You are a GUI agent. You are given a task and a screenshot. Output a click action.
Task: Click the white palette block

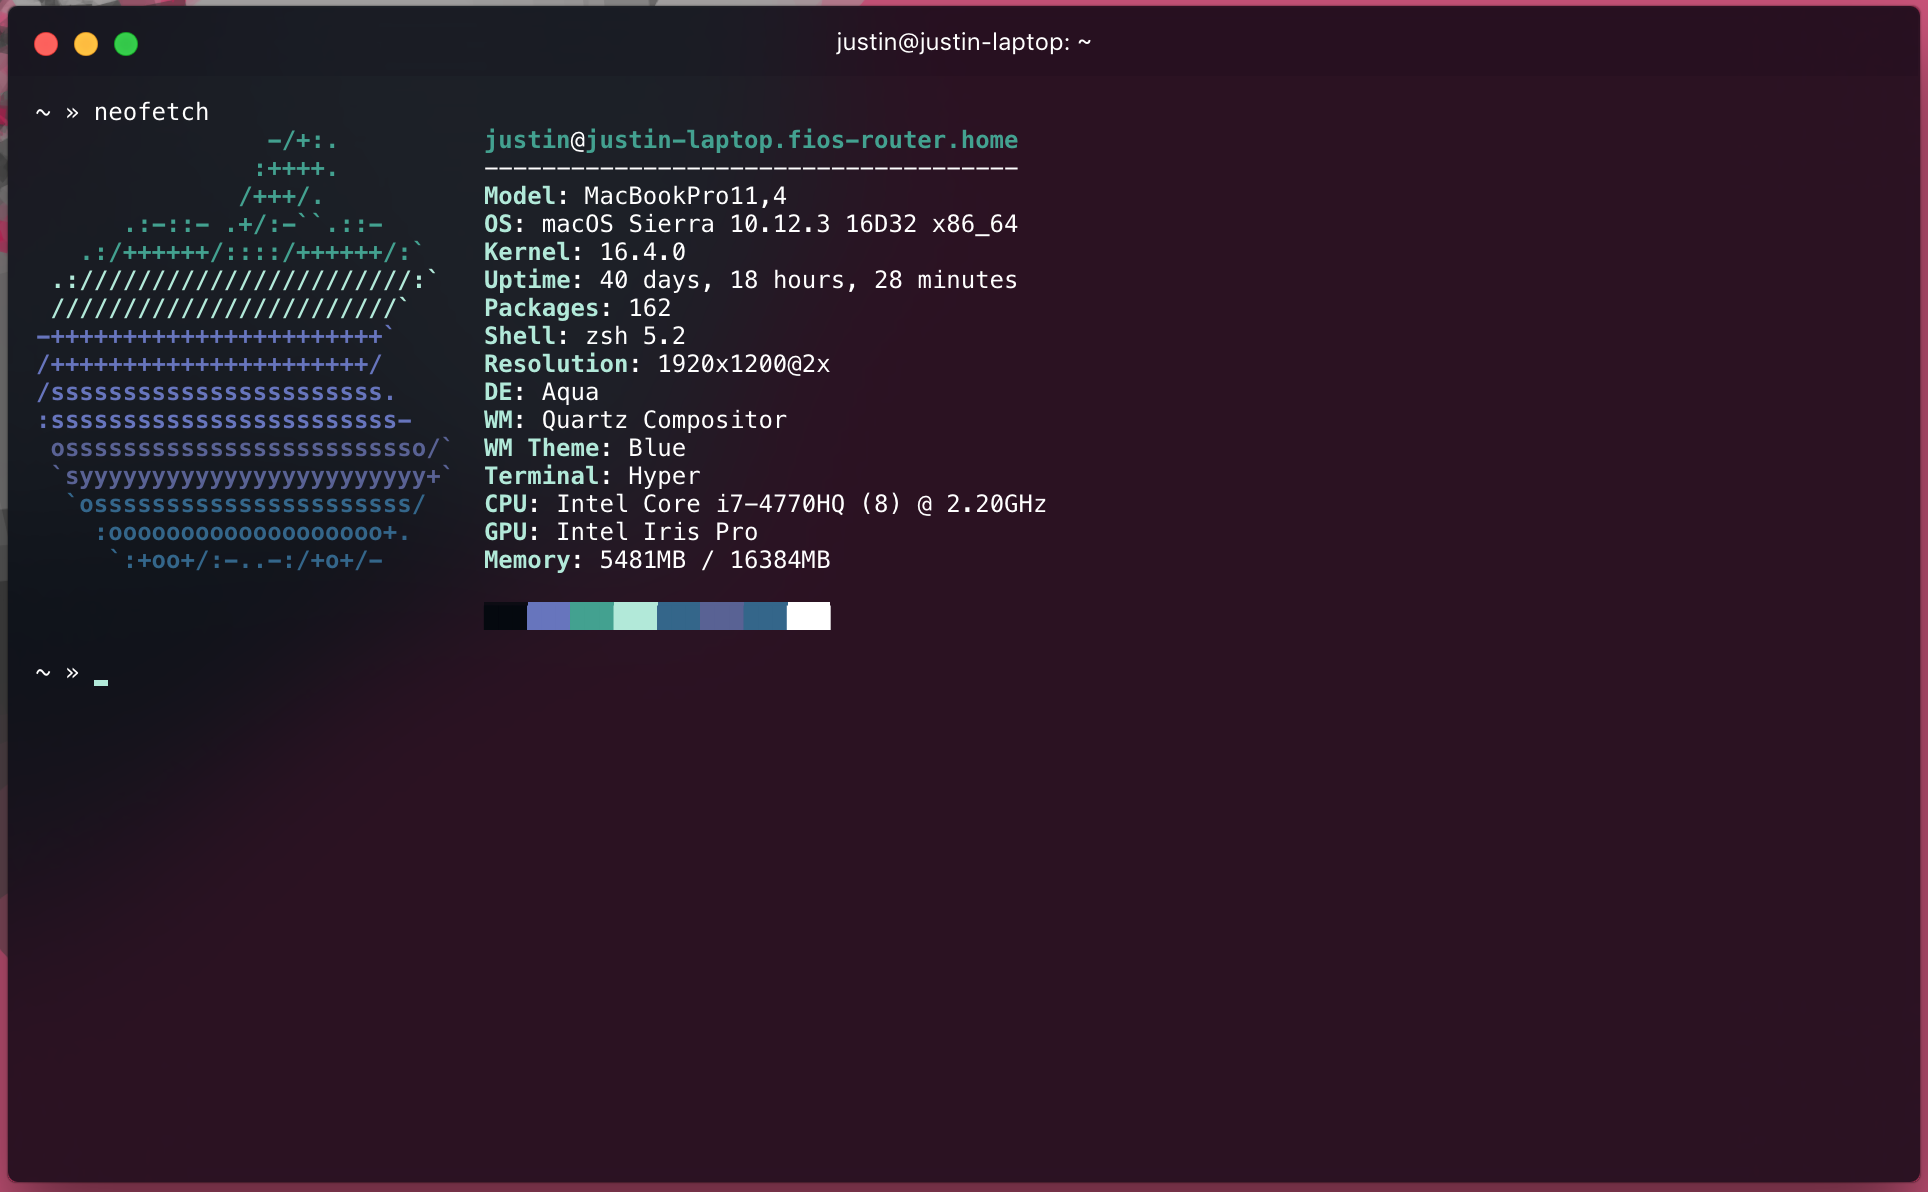pos(808,616)
